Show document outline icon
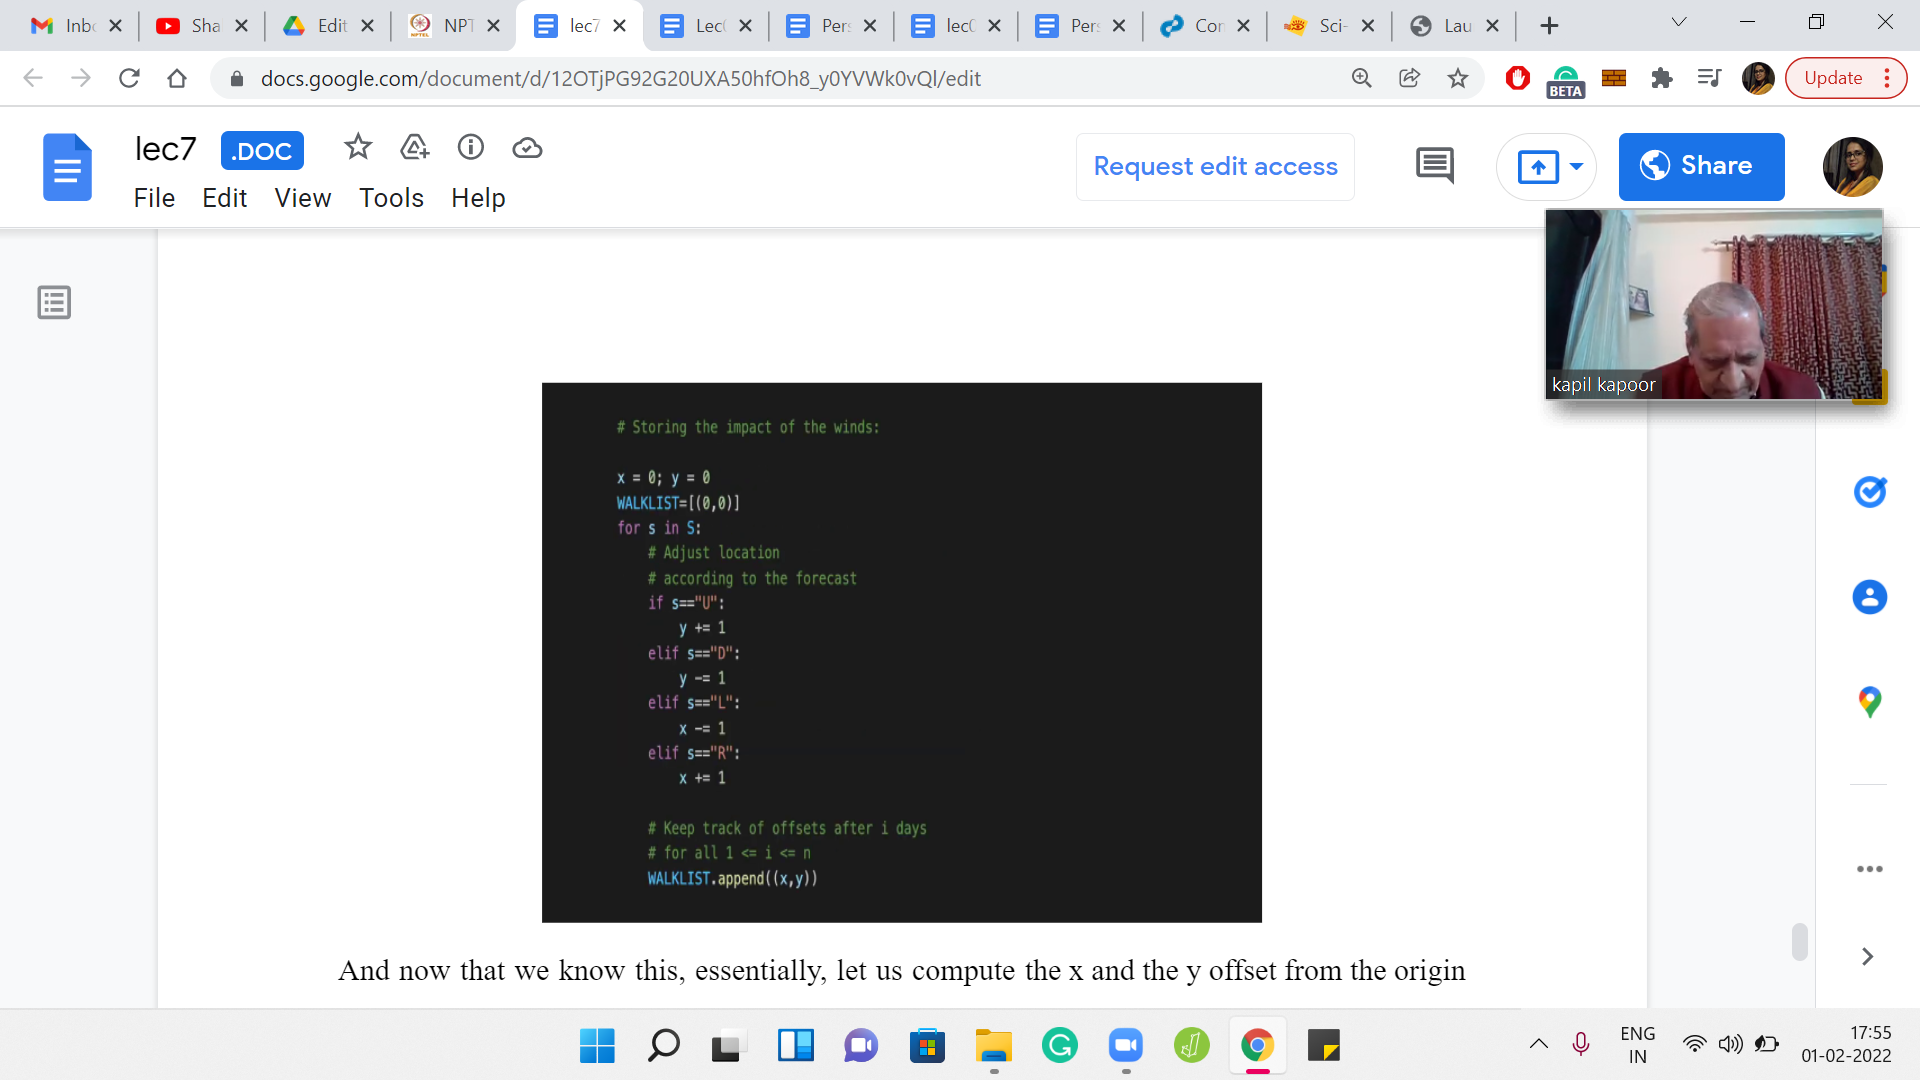Image resolution: width=1920 pixels, height=1080 pixels. (54, 302)
